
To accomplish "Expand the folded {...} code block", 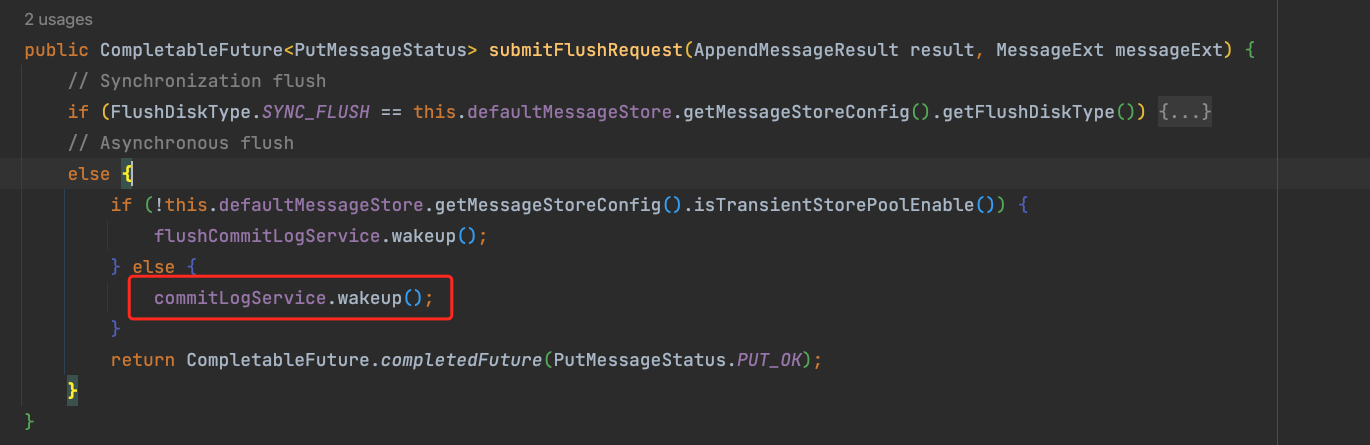I will click(x=1185, y=112).
